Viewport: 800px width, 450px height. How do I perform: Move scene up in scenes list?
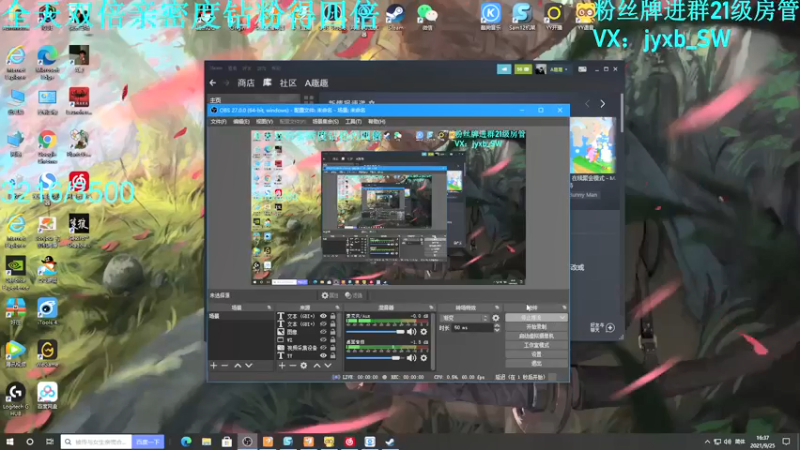coord(238,365)
